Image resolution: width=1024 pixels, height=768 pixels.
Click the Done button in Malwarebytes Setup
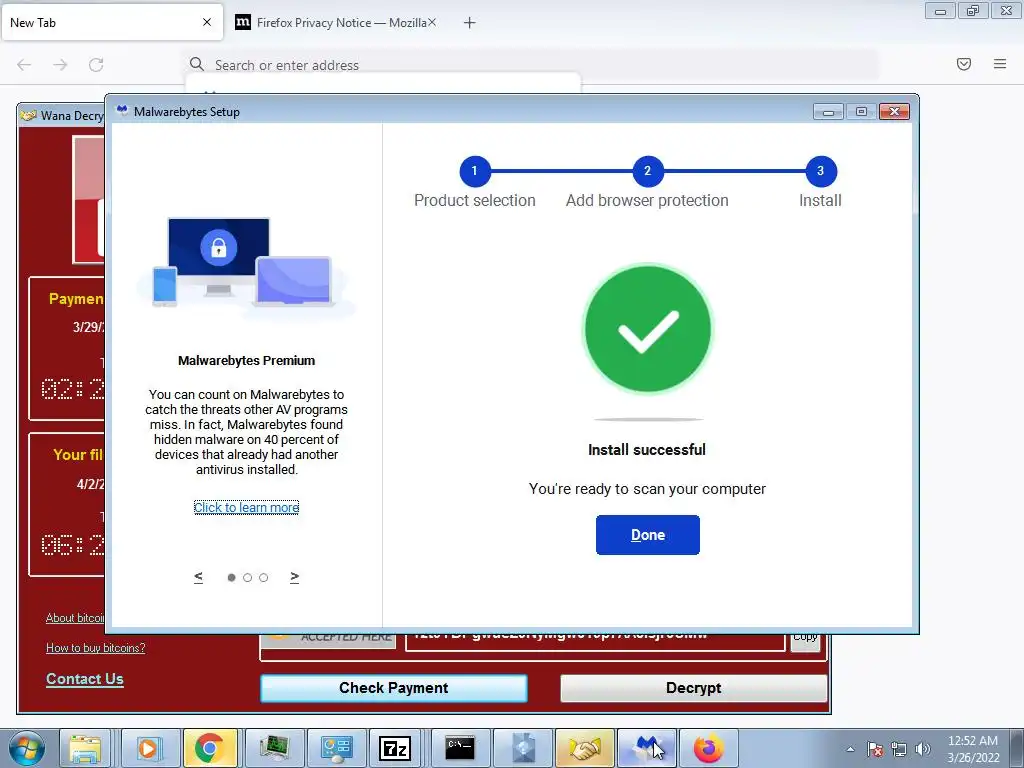pyautogui.click(x=647, y=535)
